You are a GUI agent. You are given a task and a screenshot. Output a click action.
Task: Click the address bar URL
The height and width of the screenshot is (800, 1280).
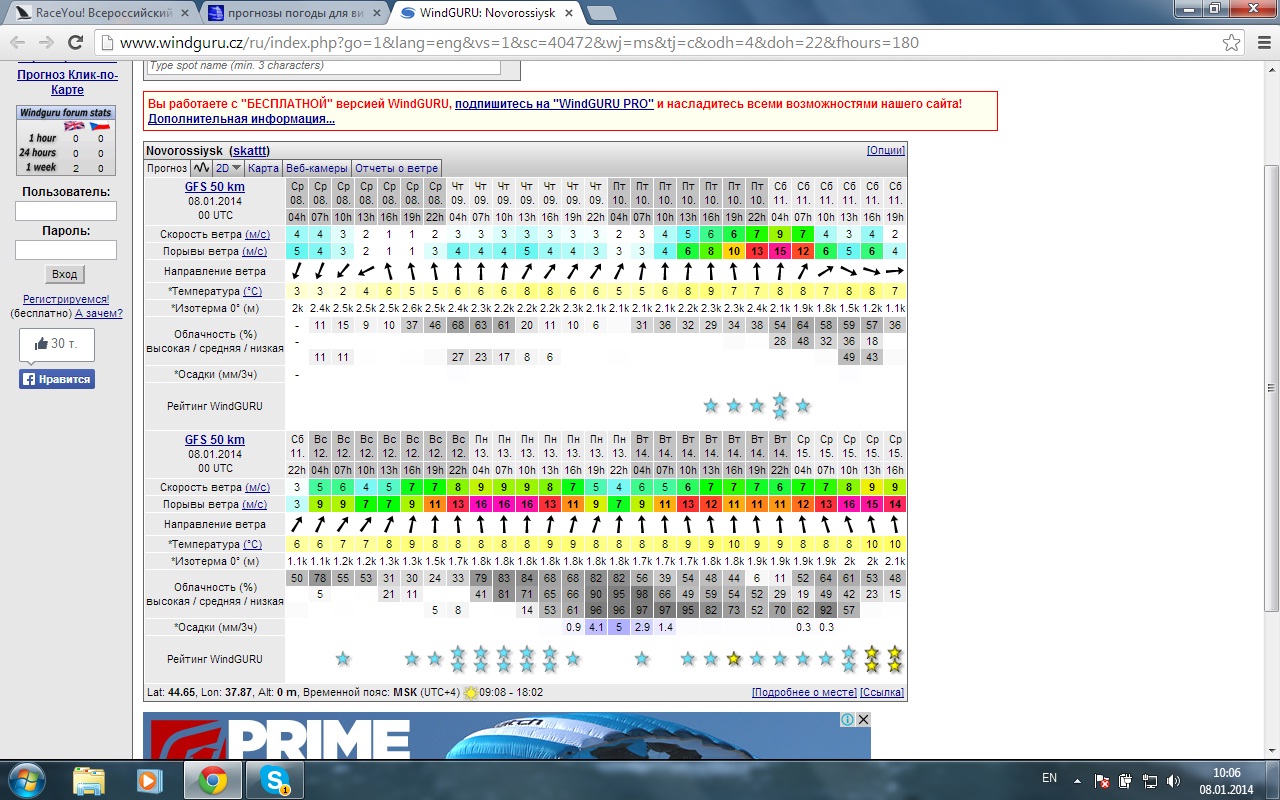pyautogui.click(x=519, y=43)
